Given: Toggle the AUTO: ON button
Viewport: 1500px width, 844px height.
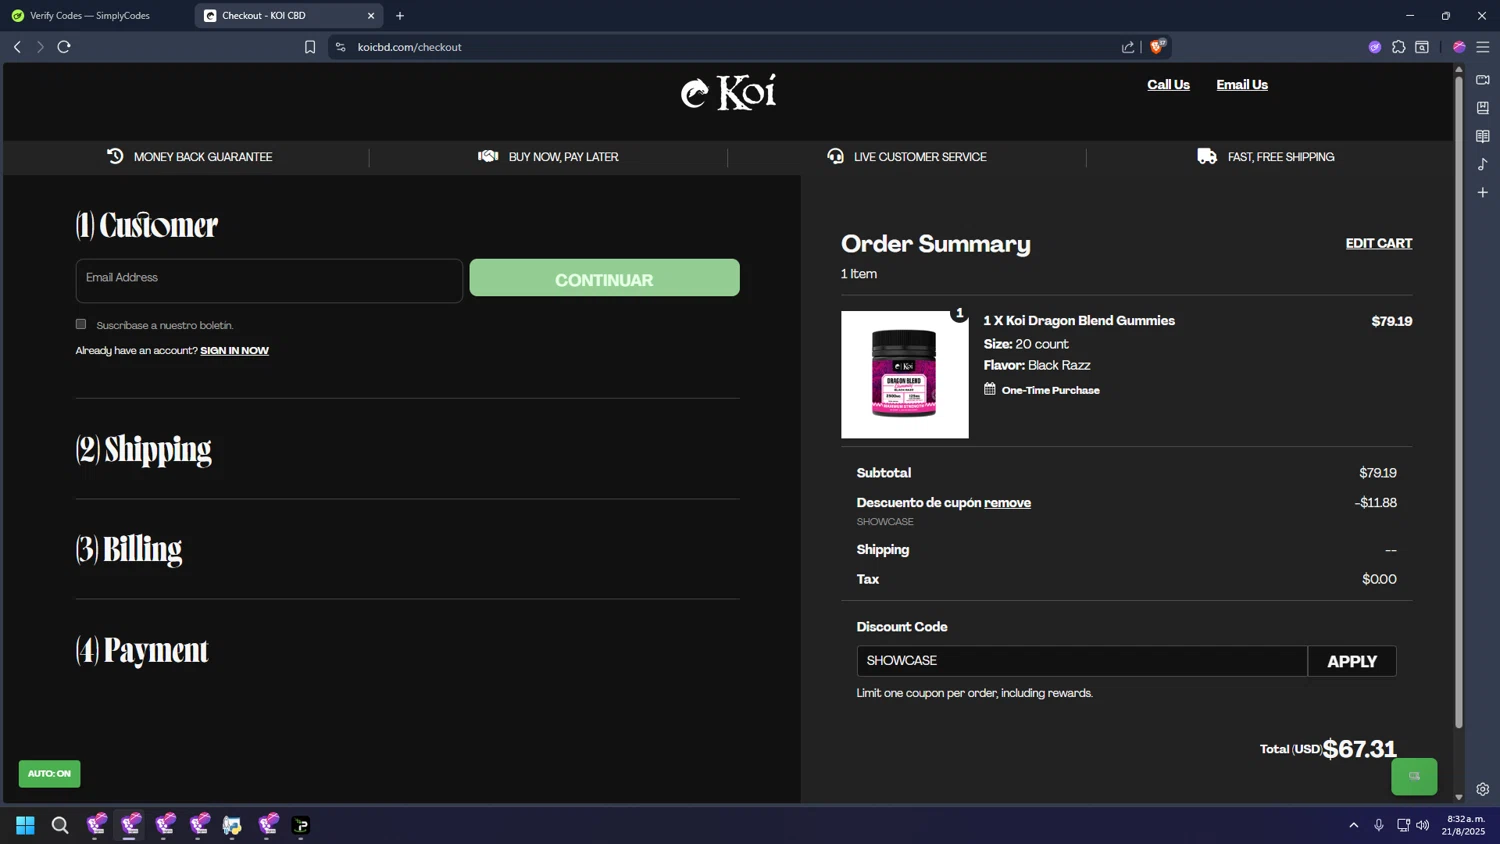Looking at the screenshot, I should point(49,773).
